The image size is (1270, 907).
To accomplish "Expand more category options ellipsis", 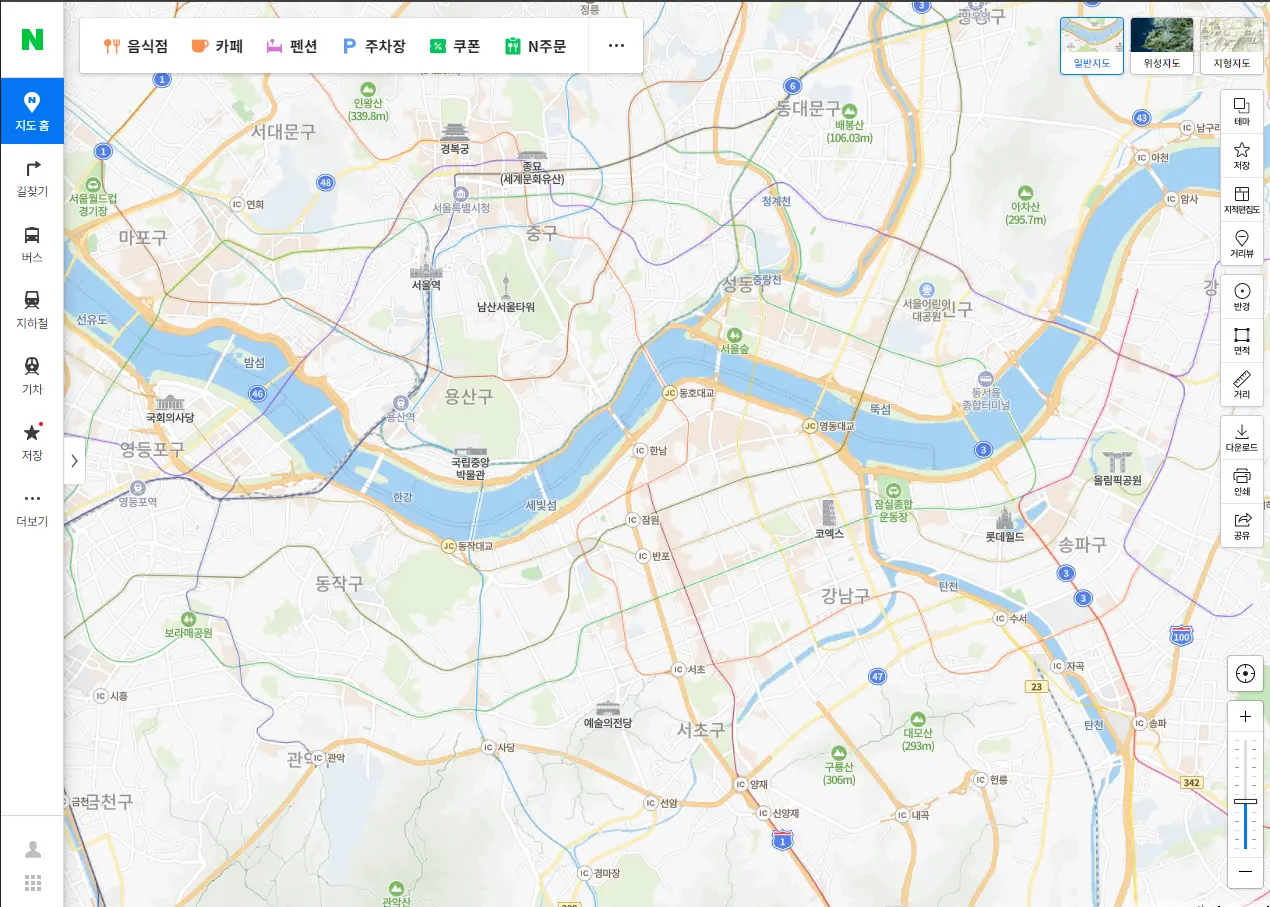I will pyautogui.click(x=616, y=46).
